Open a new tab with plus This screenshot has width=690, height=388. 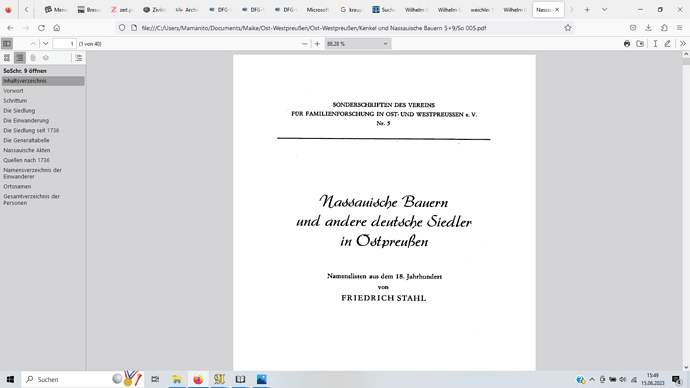coord(587,10)
